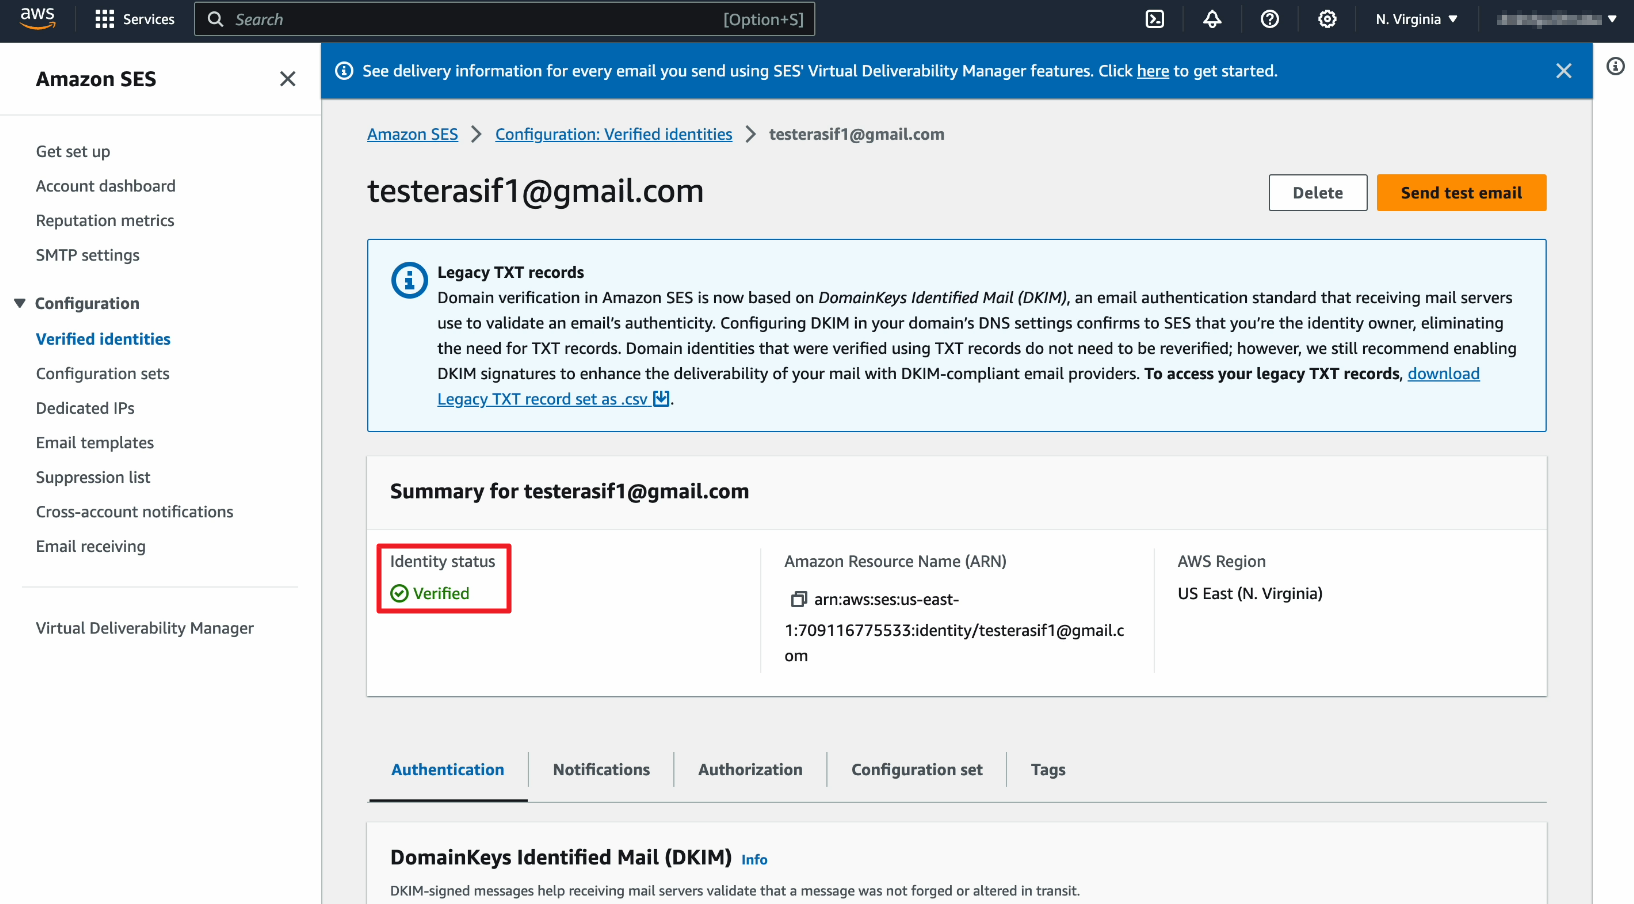
Task: Dismiss the blue deliverability banner
Action: (1564, 71)
